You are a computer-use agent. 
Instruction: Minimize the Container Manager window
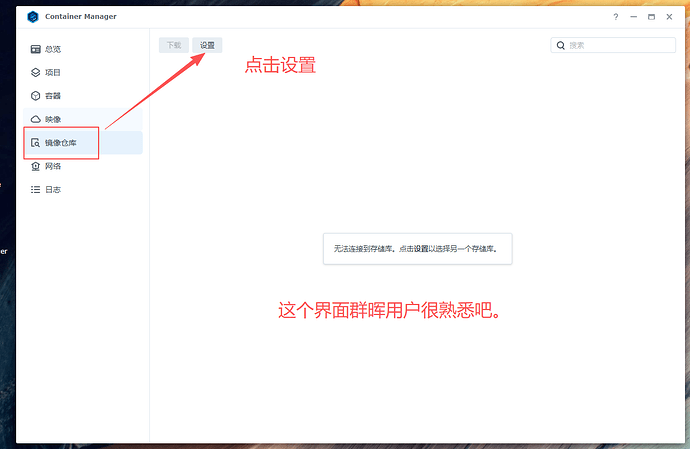(x=633, y=17)
